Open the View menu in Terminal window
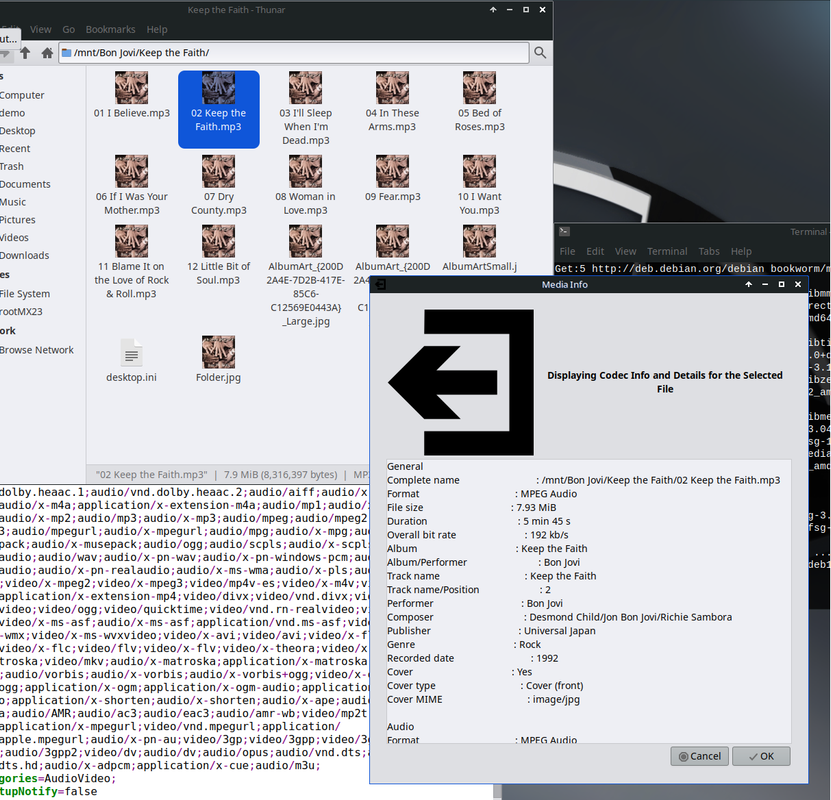Viewport: 831px width, 800px height. pyautogui.click(x=625, y=252)
